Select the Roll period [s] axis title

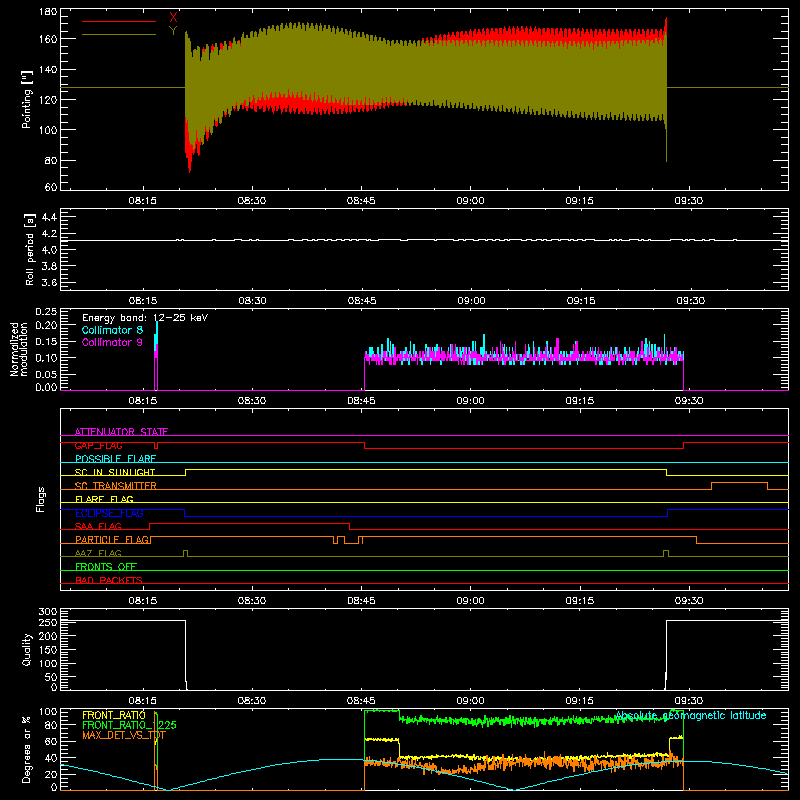point(30,249)
